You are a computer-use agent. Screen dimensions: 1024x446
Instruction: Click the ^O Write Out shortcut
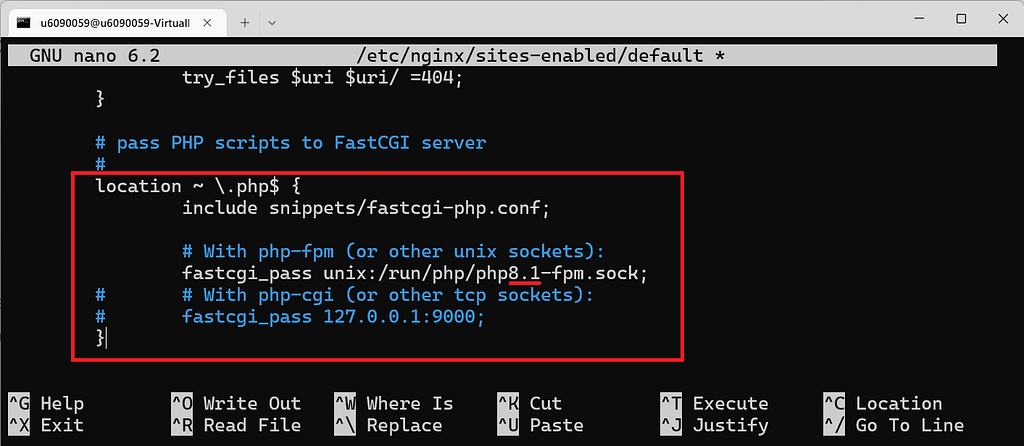pyautogui.click(x=236, y=404)
